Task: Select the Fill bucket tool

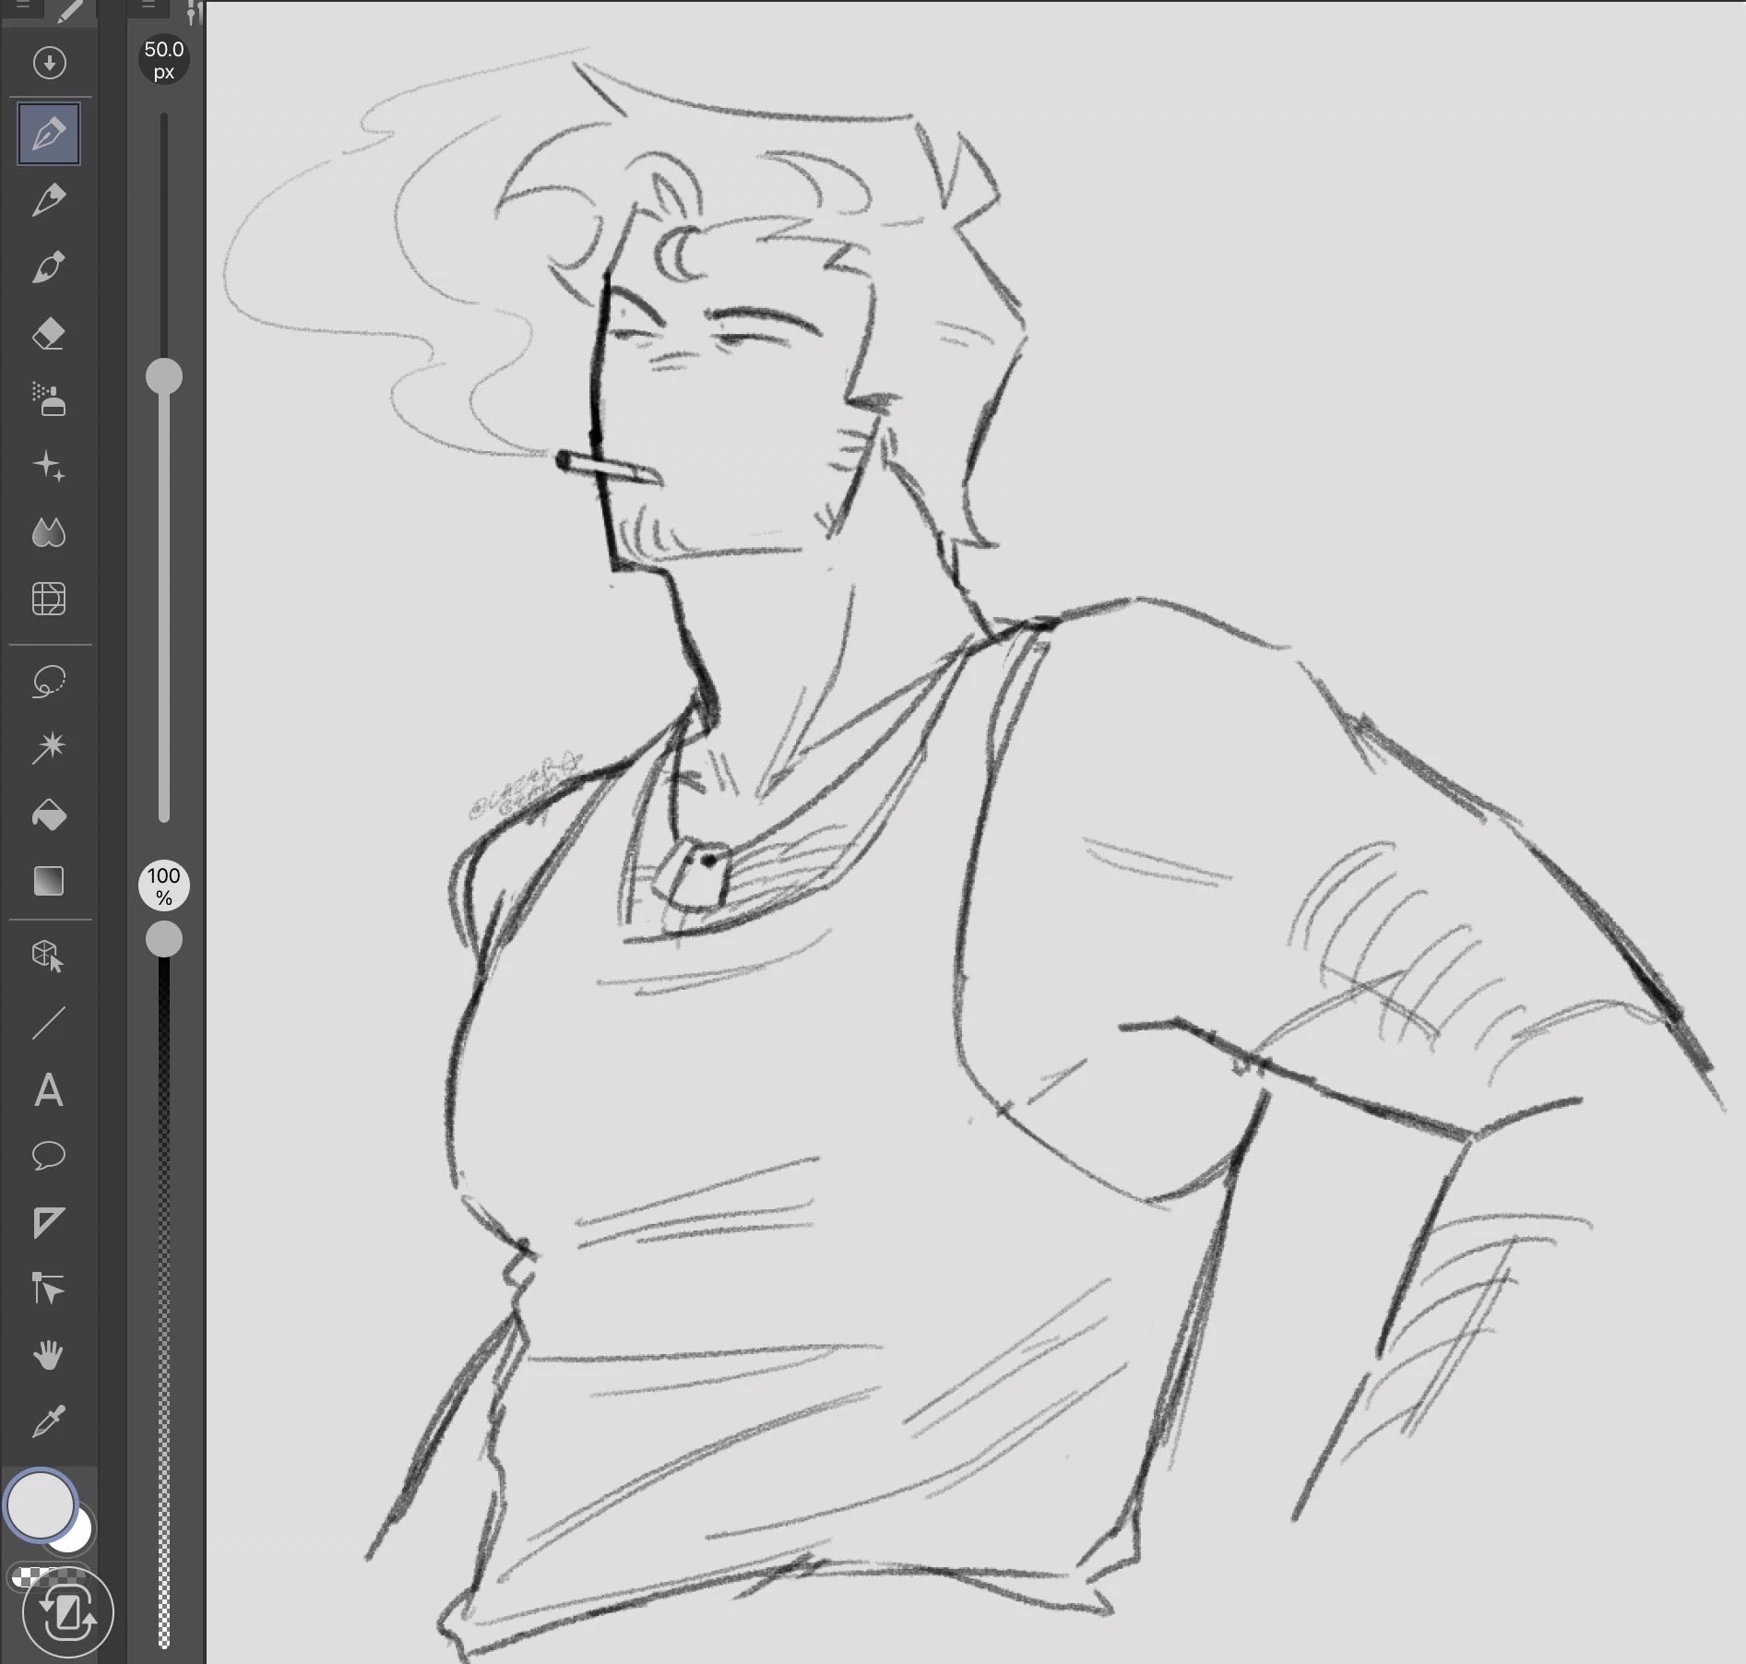Action: (x=49, y=815)
